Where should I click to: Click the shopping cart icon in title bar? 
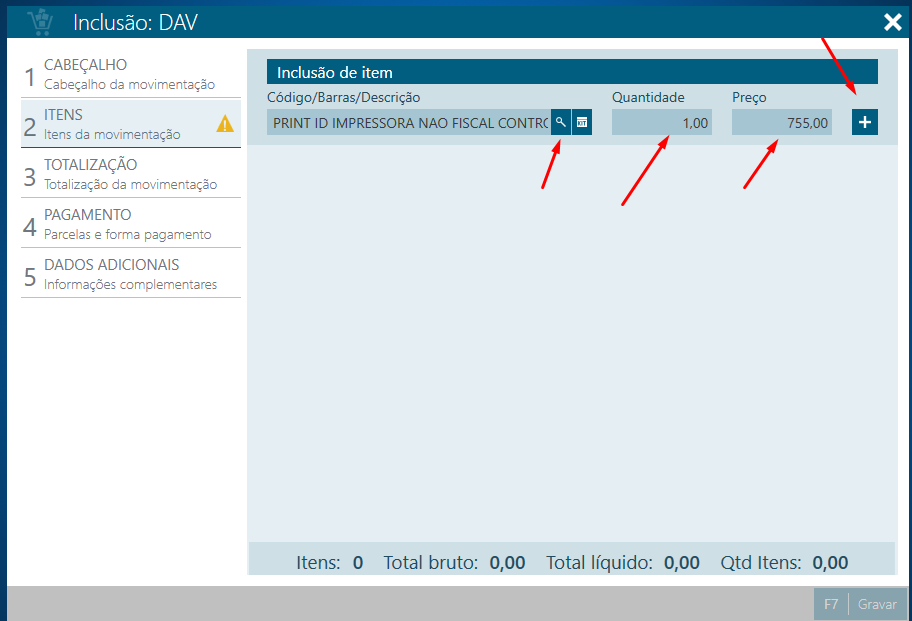click(x=40, y=22)
